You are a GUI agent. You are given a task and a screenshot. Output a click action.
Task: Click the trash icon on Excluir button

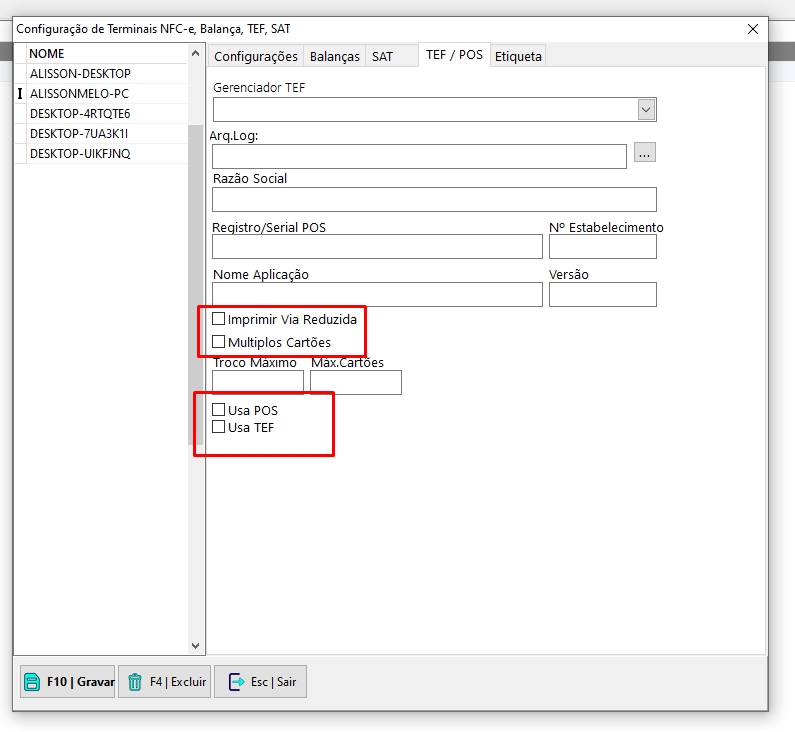[x=135, y=682]
